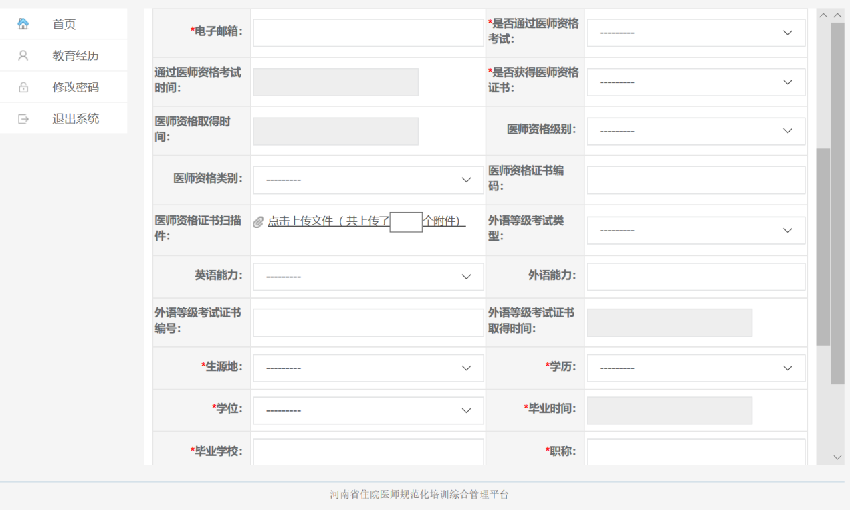Open 首页 menu item
Screen dimensions: 850x510
(x=64, y=24)
